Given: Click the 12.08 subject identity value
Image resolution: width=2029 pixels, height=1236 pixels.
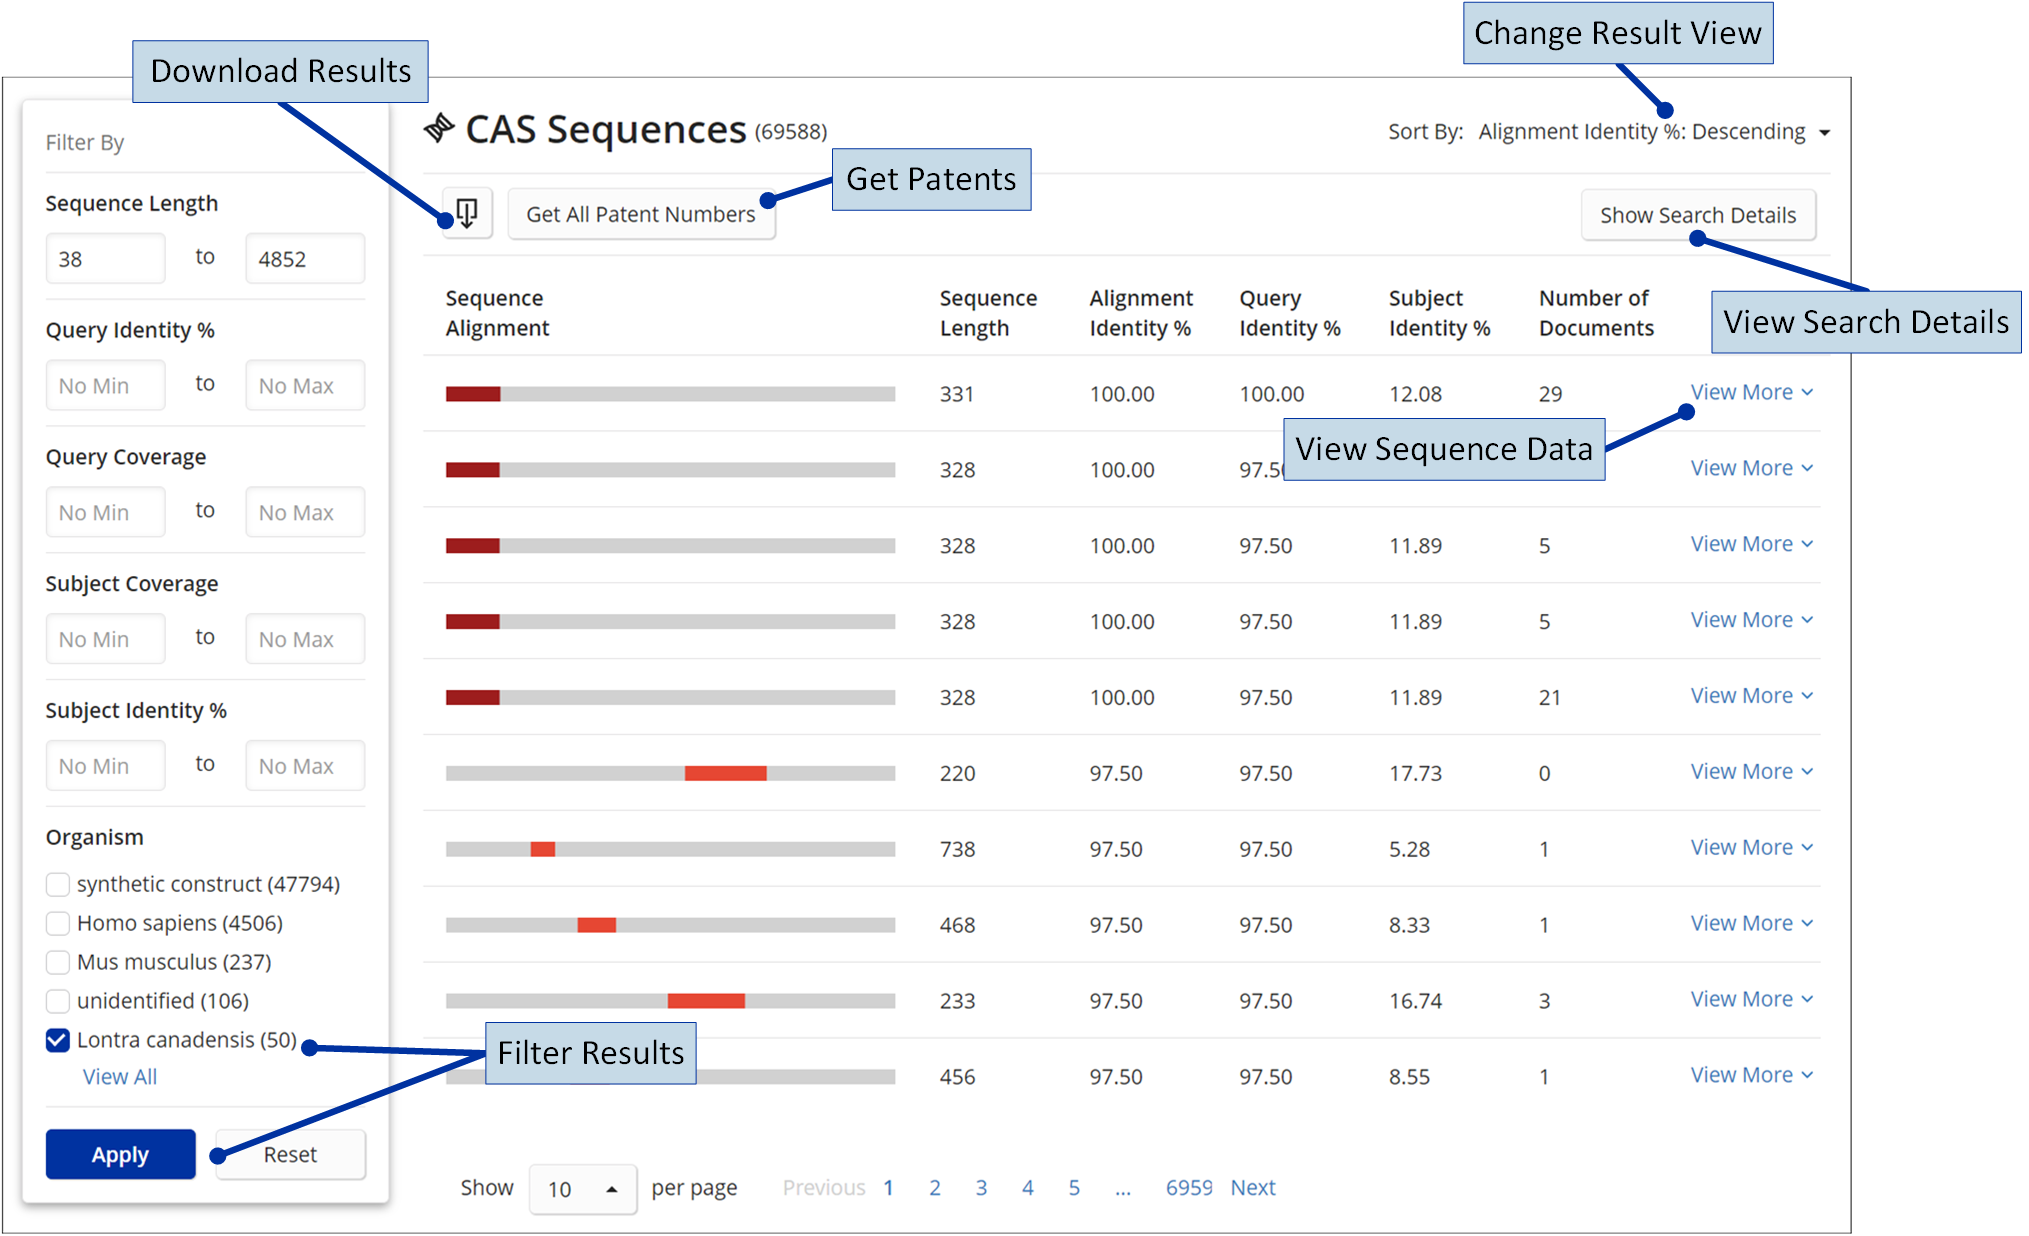Looking at the screenshot, I should pyautogui.click(x=1415, y=394).
